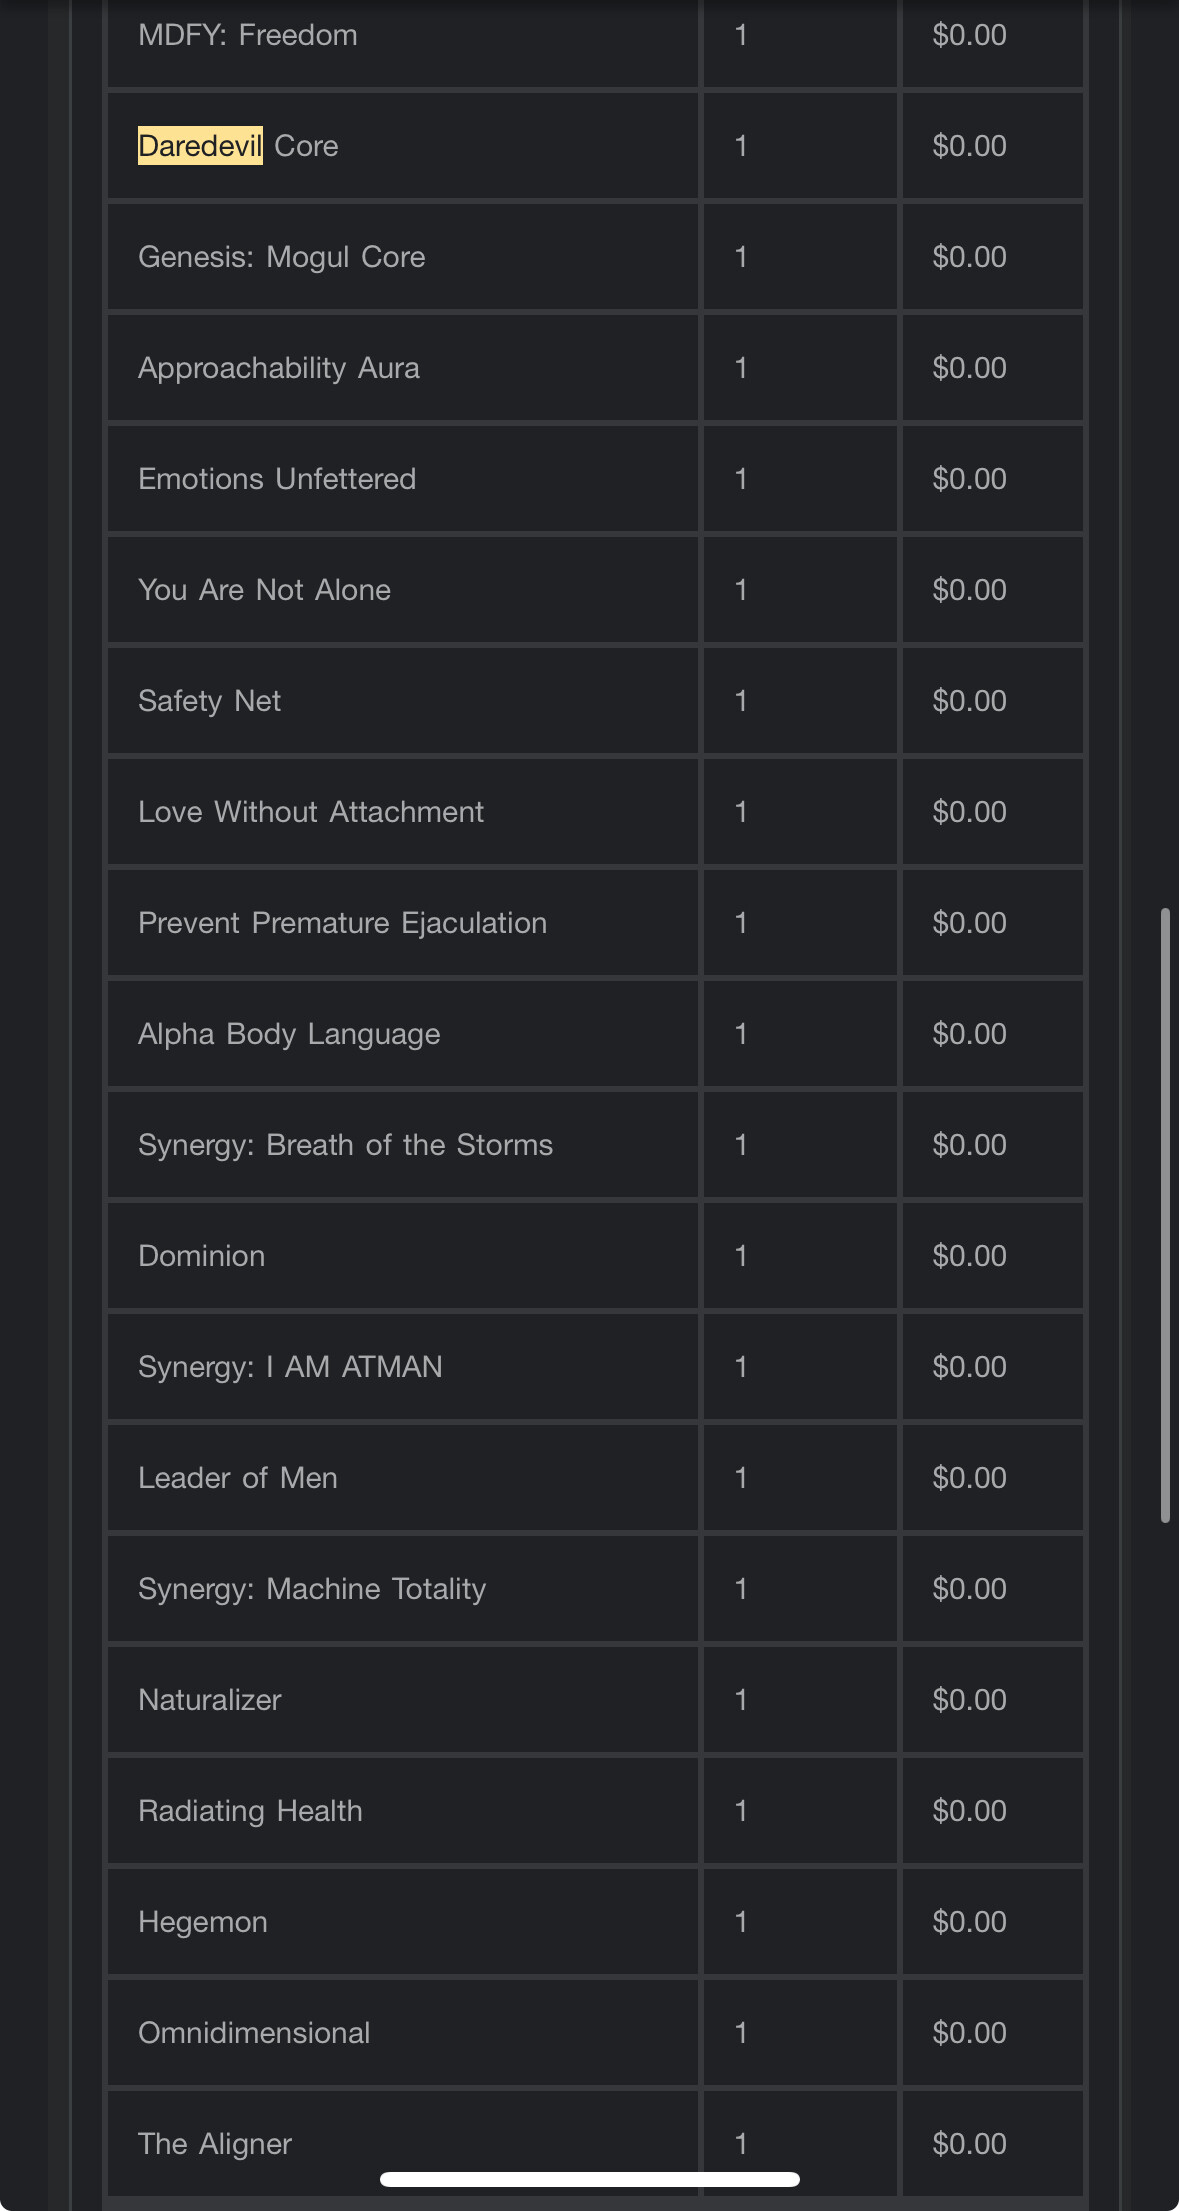Click the Naturalizer item
Image resolution: width=1179 pixels, height=2211 pixels.
click(x=209, y=1700)
